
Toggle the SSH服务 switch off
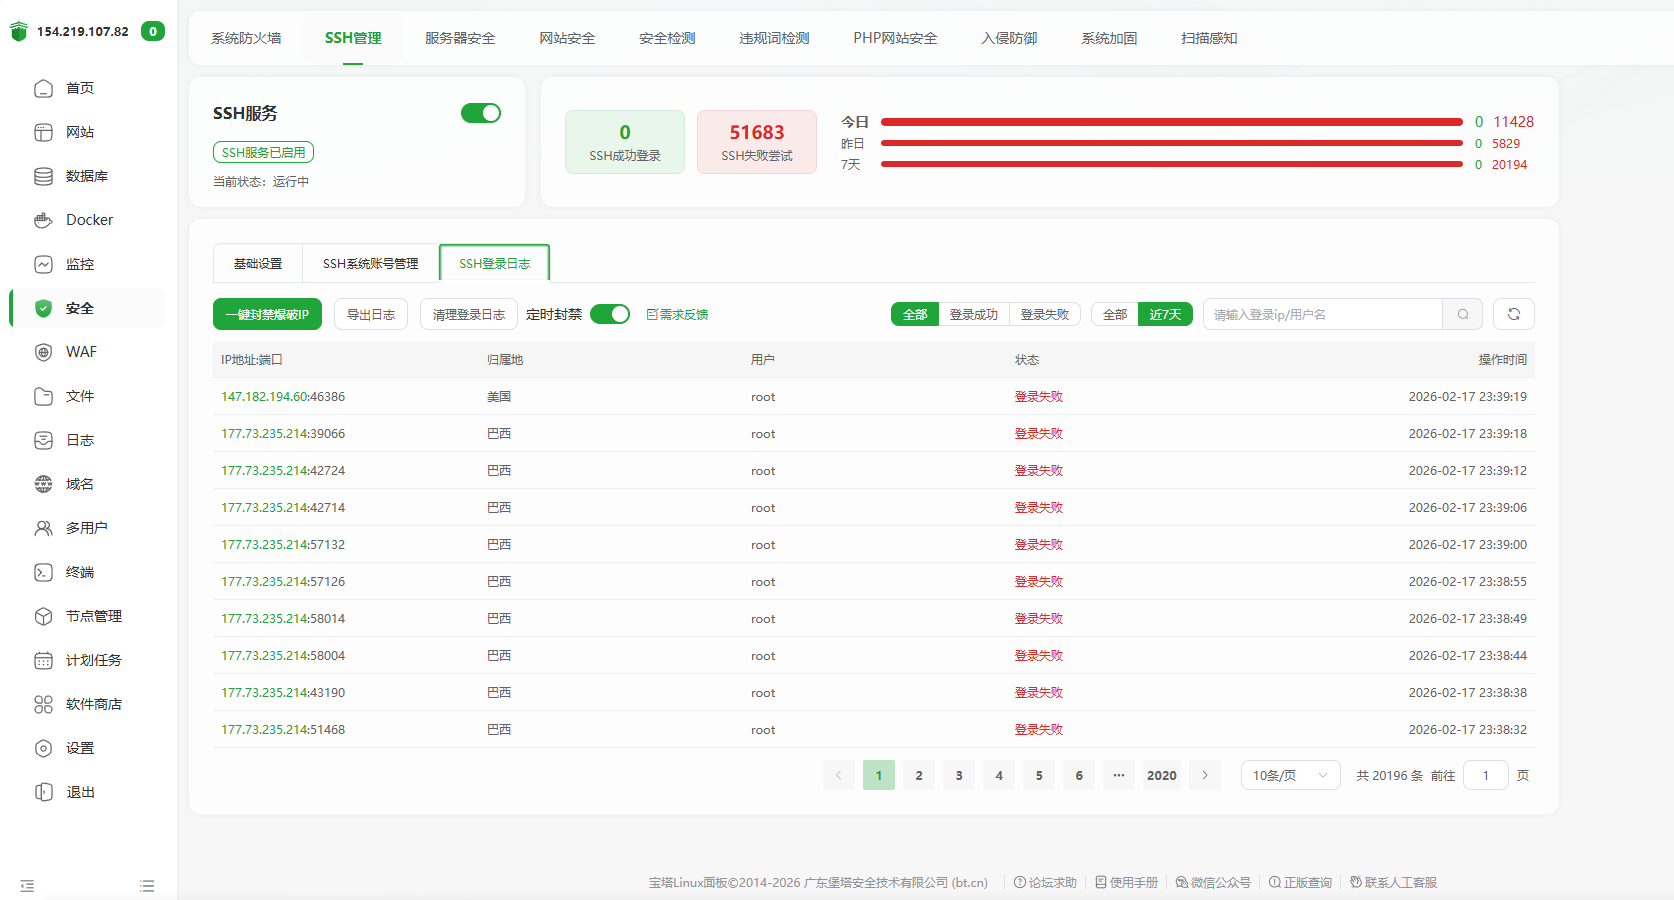(480, 113)
